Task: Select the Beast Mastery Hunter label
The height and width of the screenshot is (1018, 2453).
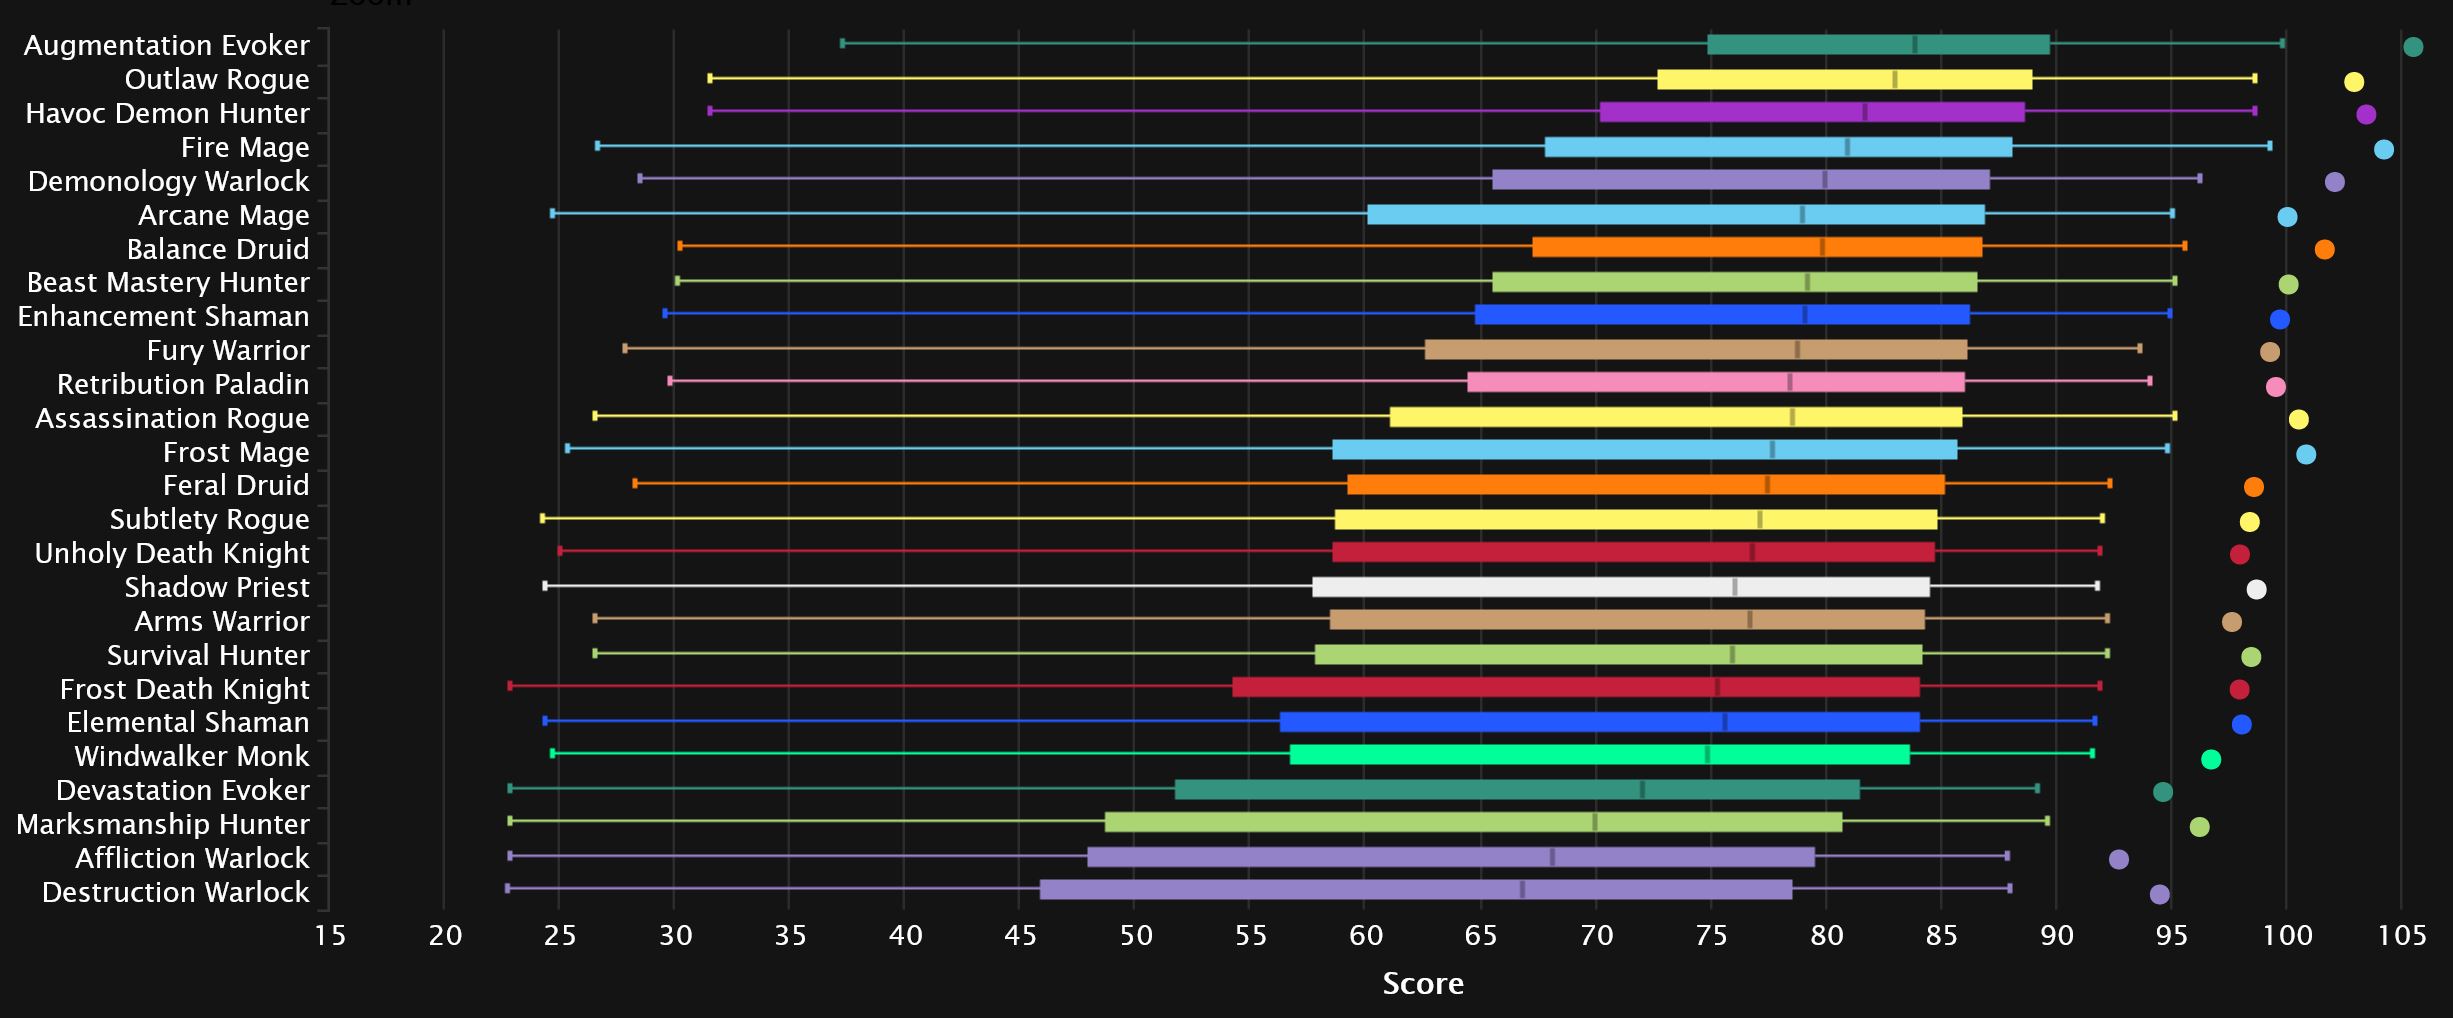Action: click(x=168, y=283)
